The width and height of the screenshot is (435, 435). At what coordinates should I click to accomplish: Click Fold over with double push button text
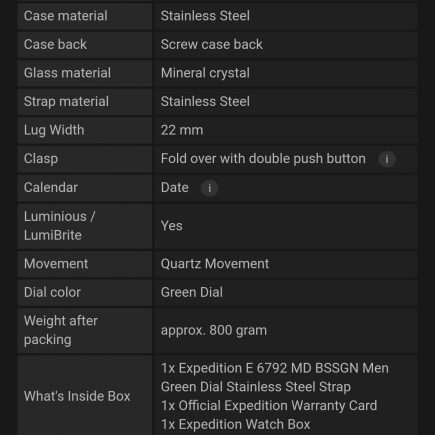tap(263, 159)
